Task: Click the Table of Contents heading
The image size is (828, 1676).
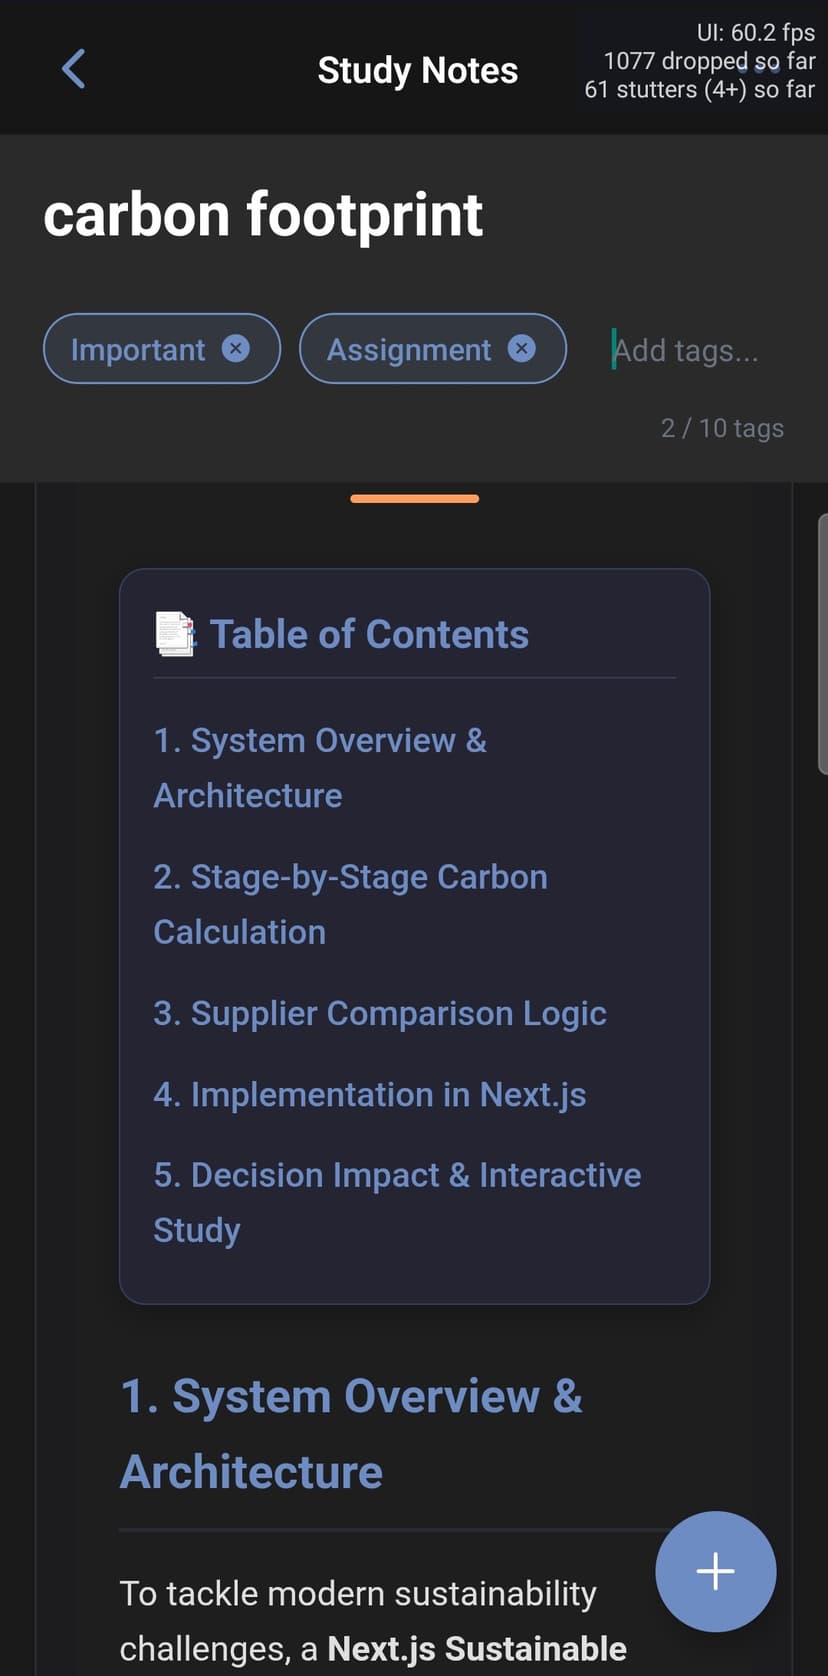Action: click(x=369, y=634)
